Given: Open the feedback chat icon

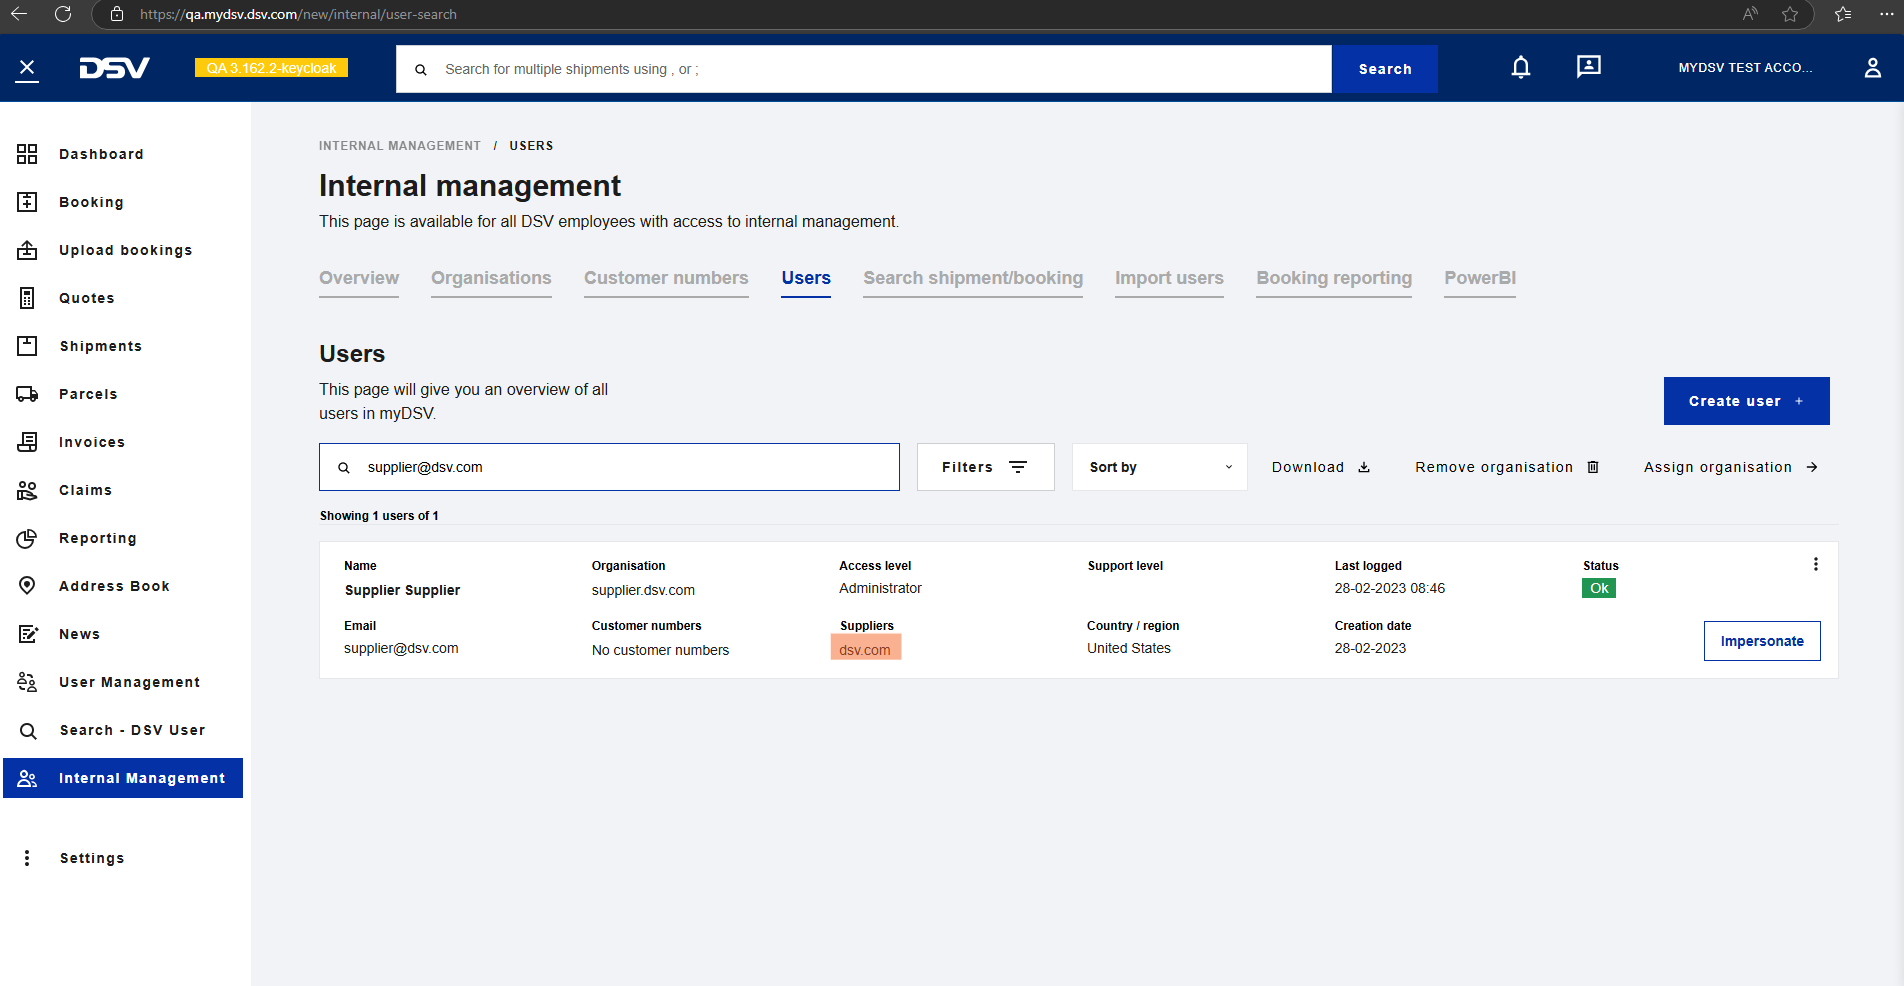Looking at the screenshot, I should tap(1588, 67).
